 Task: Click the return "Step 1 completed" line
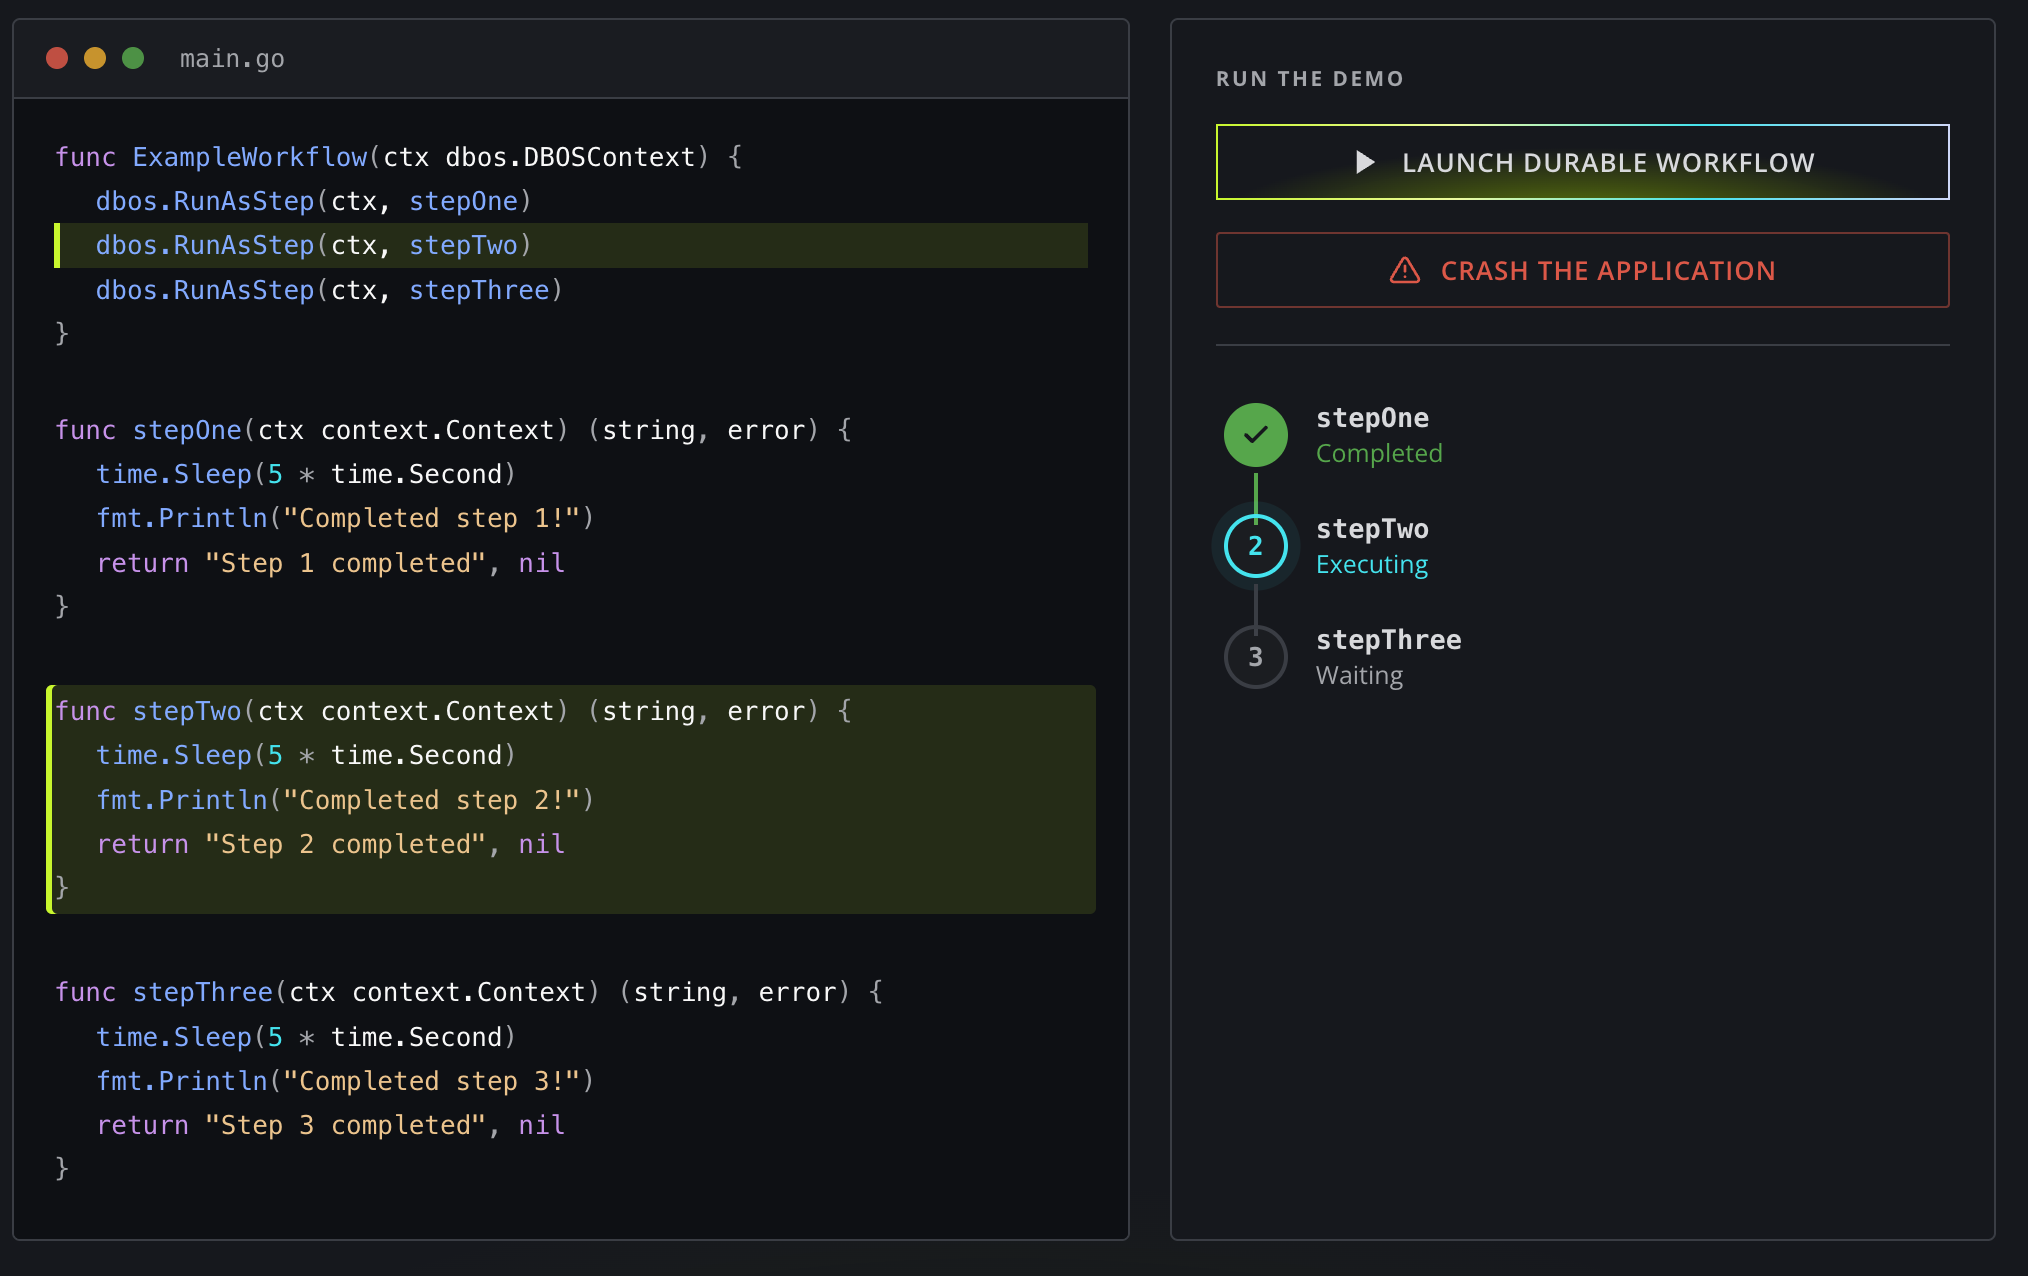(331, 563)
